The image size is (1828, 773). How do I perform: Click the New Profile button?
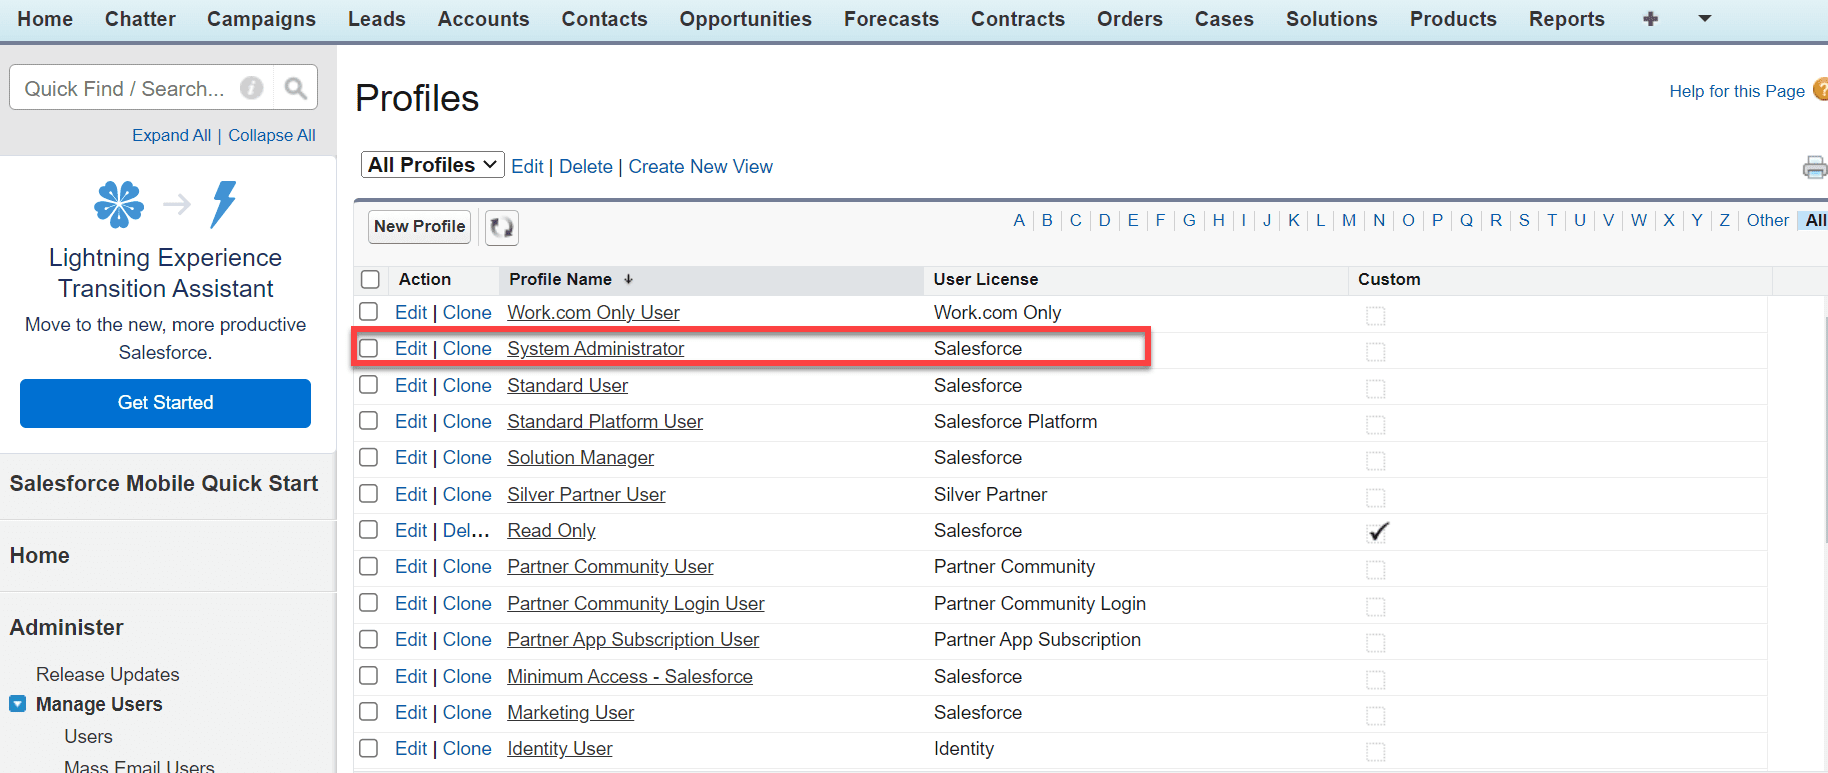[x=420, y=226]
